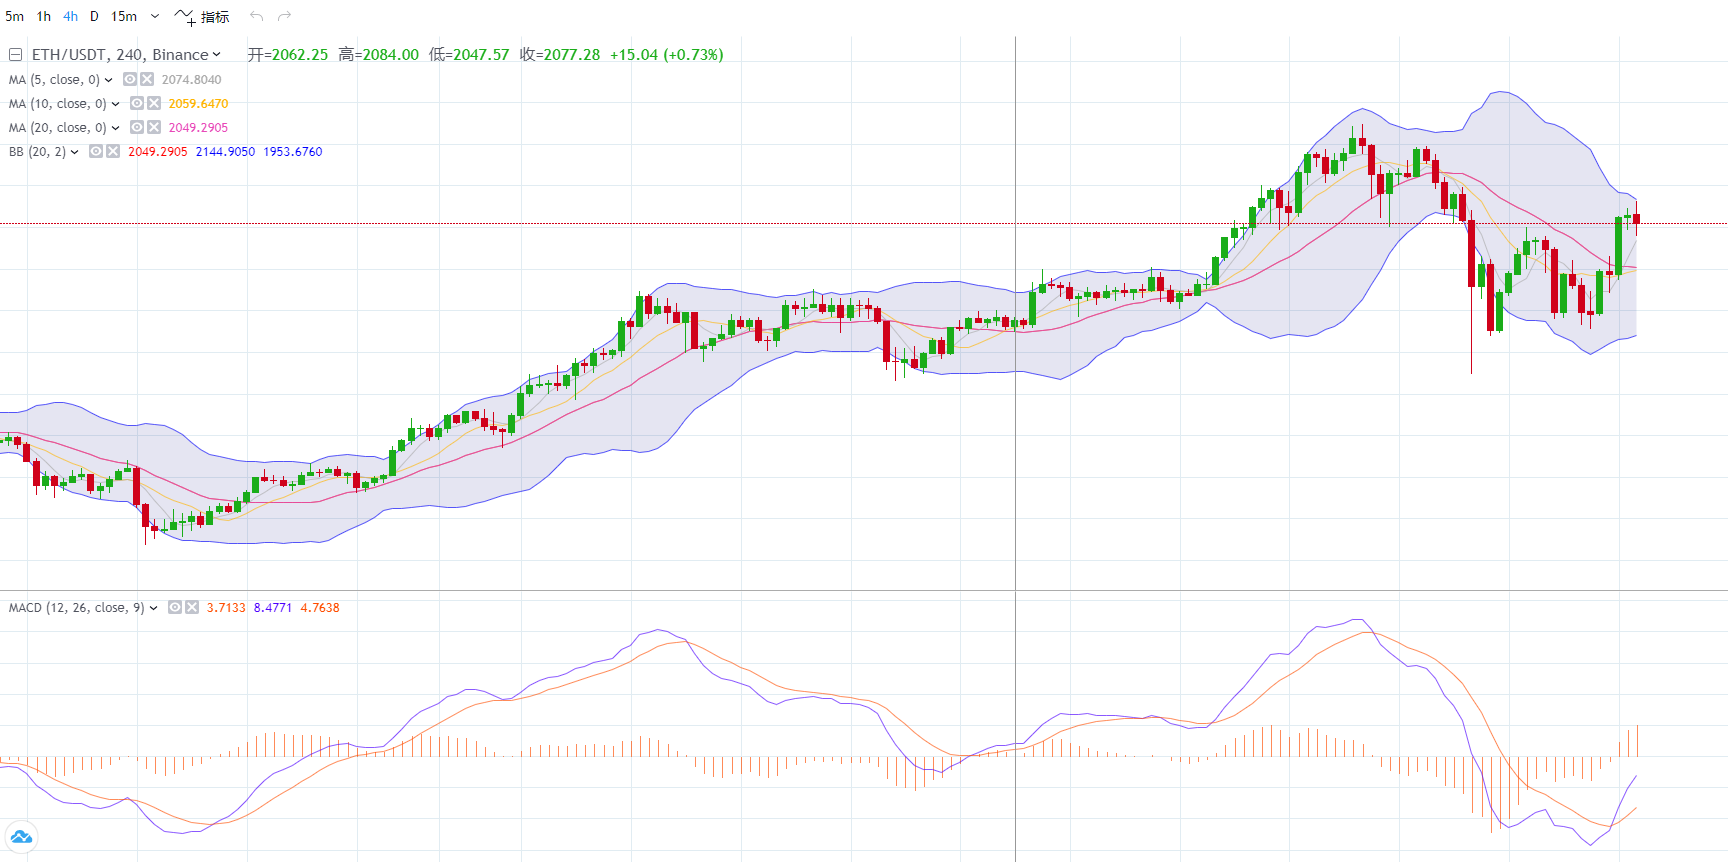The width and height of the screenshot is (1728, 862).
Task: Click the open price 开=2062.25
Action: pyautogui.click(x=288, y=55)
